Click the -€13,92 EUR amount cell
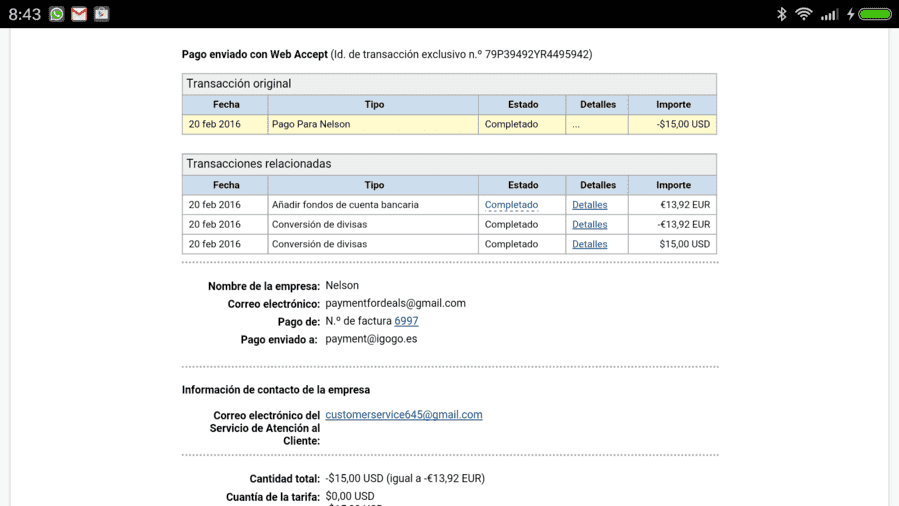Screen dimensions: 899x506 coord(673,224)
